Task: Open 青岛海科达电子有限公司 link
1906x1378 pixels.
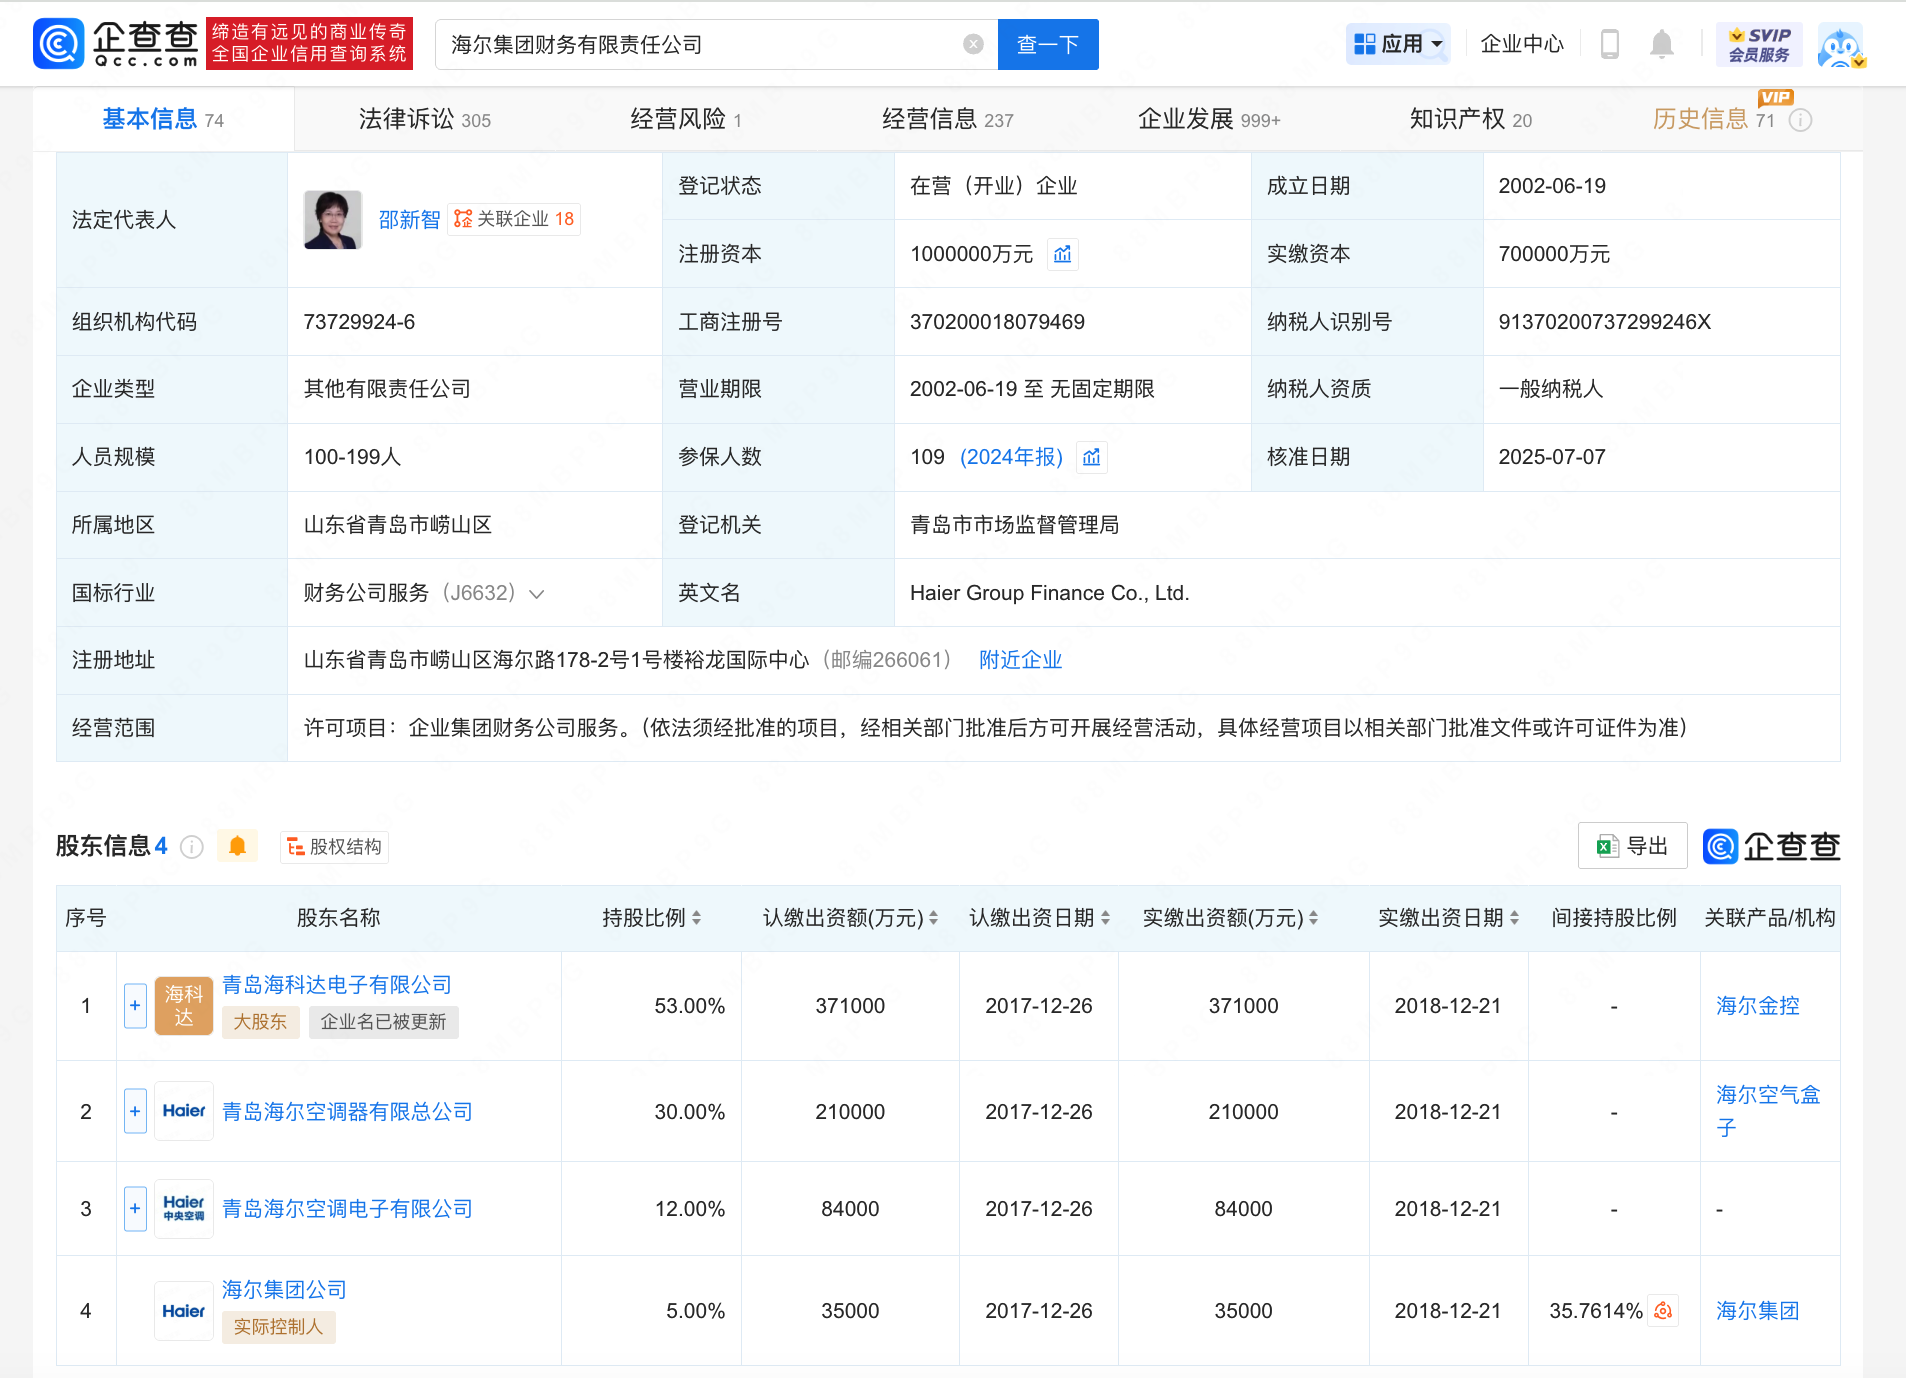Action: pos(337,985)
